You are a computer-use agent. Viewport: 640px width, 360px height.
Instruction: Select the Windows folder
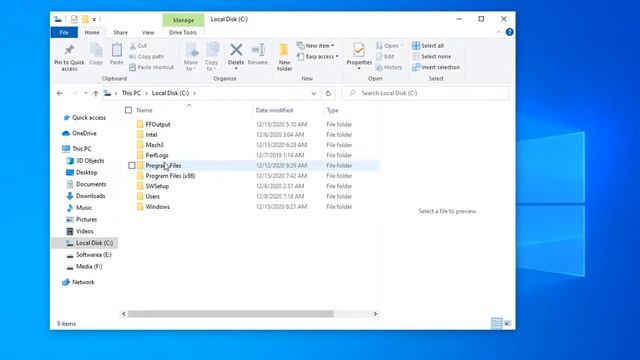pos(158,207)
